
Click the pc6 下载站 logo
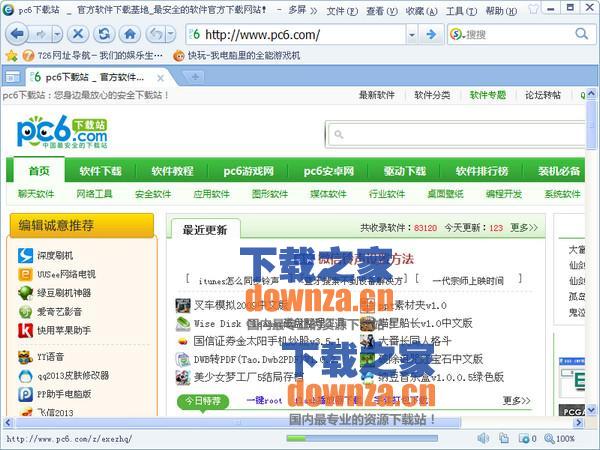[62, 132]
